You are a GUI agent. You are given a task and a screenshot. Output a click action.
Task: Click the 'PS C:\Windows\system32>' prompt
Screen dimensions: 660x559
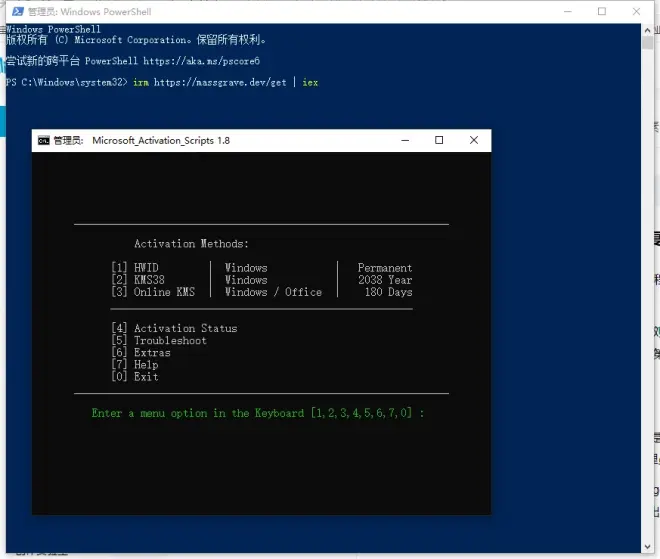tap(67, 83)
